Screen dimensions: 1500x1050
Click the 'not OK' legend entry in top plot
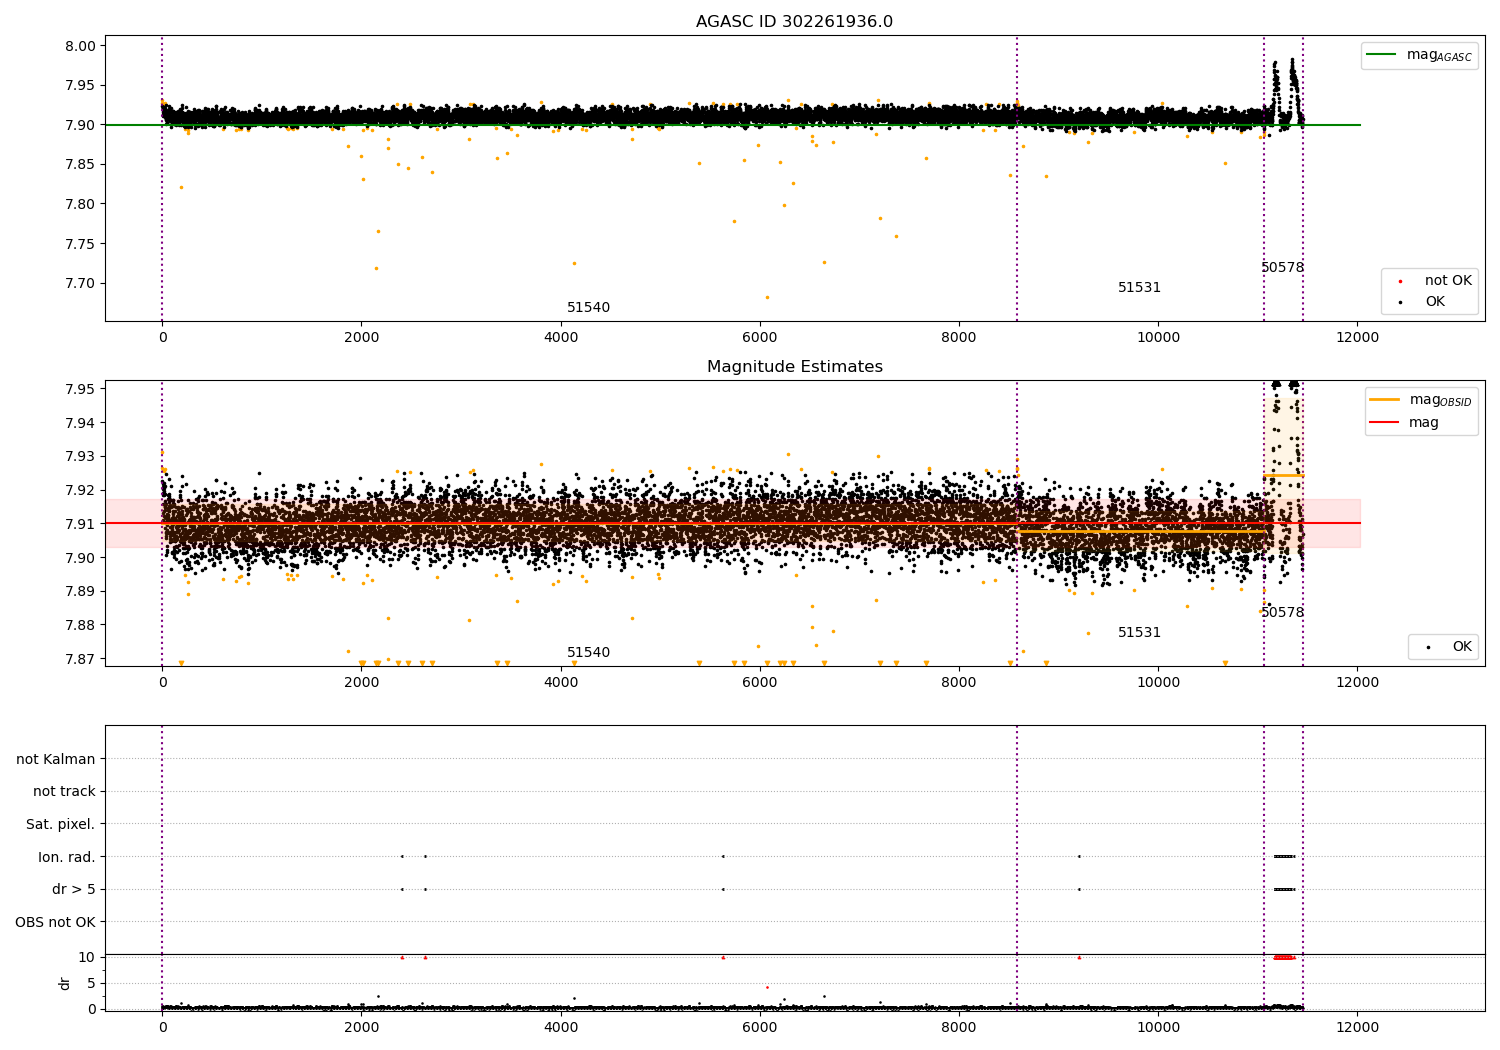(1434, 281)
